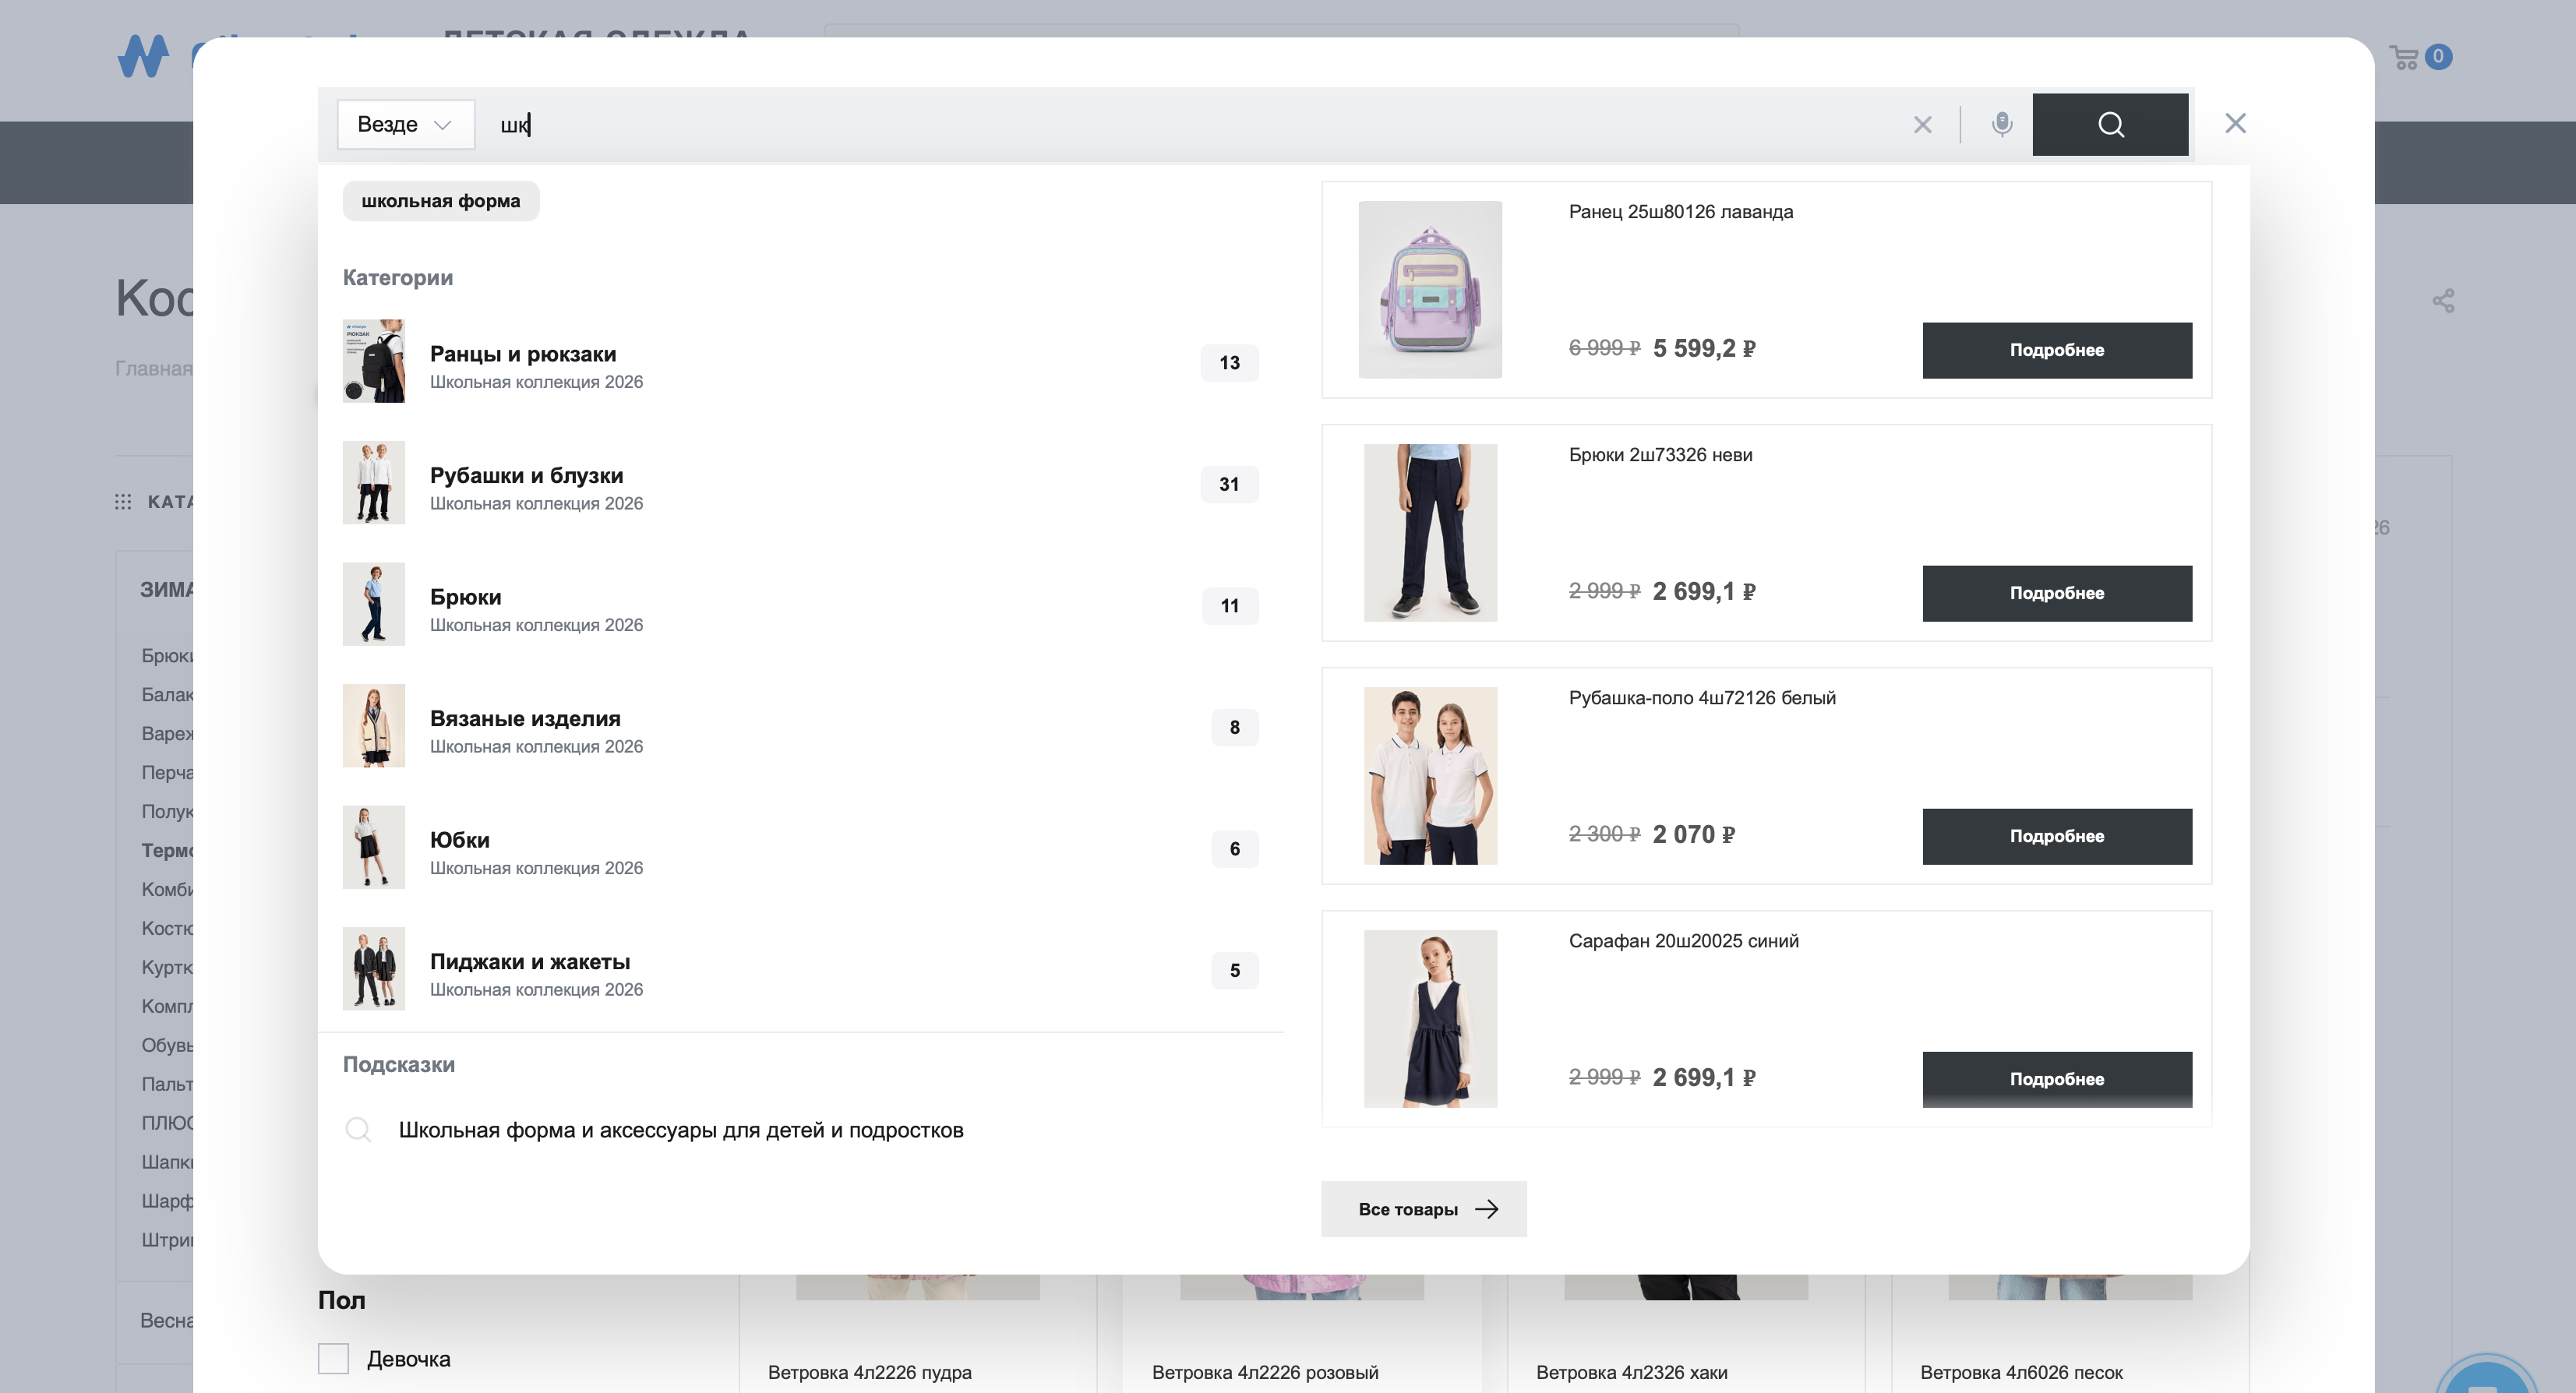Click the Юбки category thumbnail
Image resolution: width=2576 pixels, height=1393 pixels.
(x=374, y=848)
